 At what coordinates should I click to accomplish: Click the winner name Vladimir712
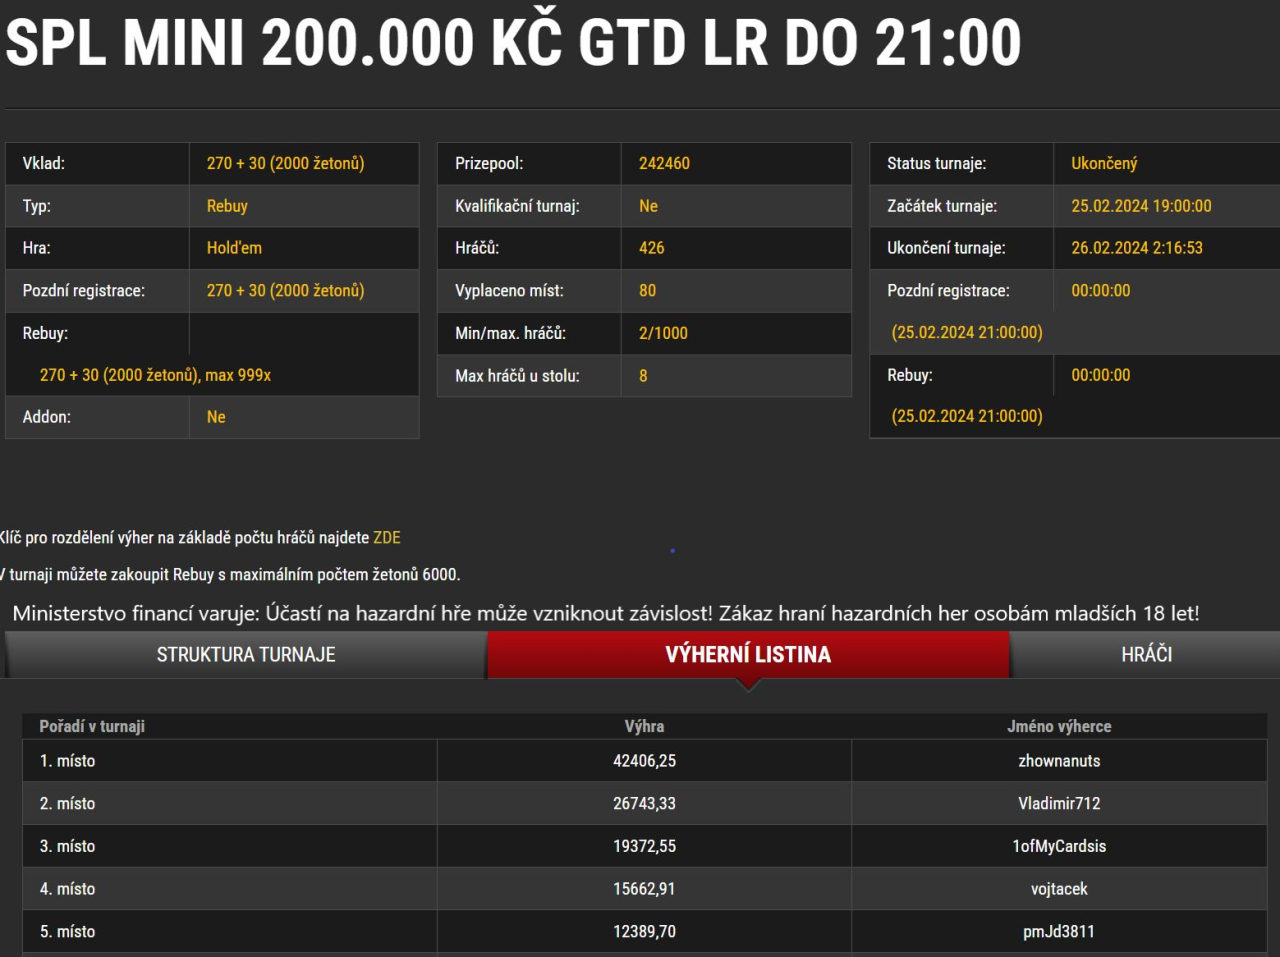(x=1059, y=804)
